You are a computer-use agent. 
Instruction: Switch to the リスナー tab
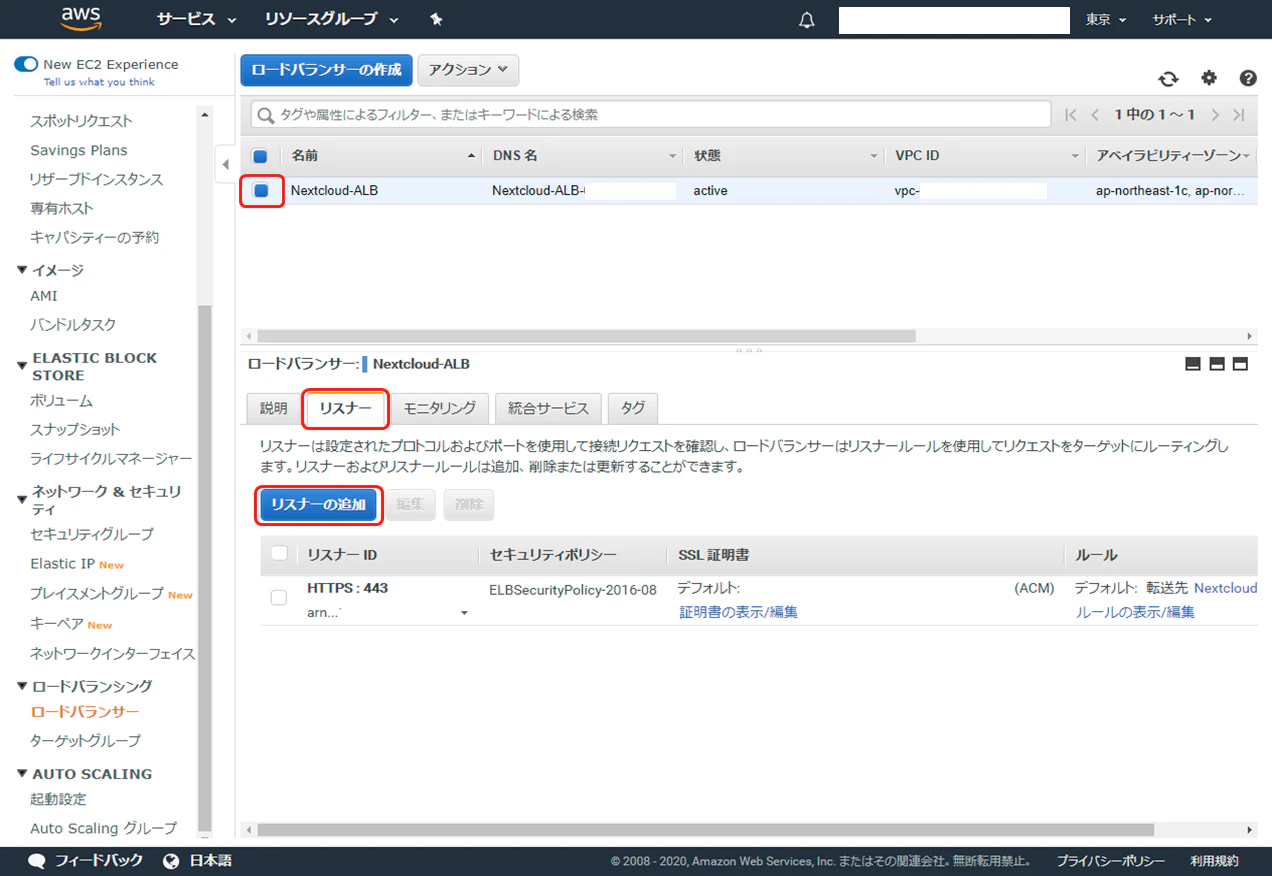[x=345, y=408]
